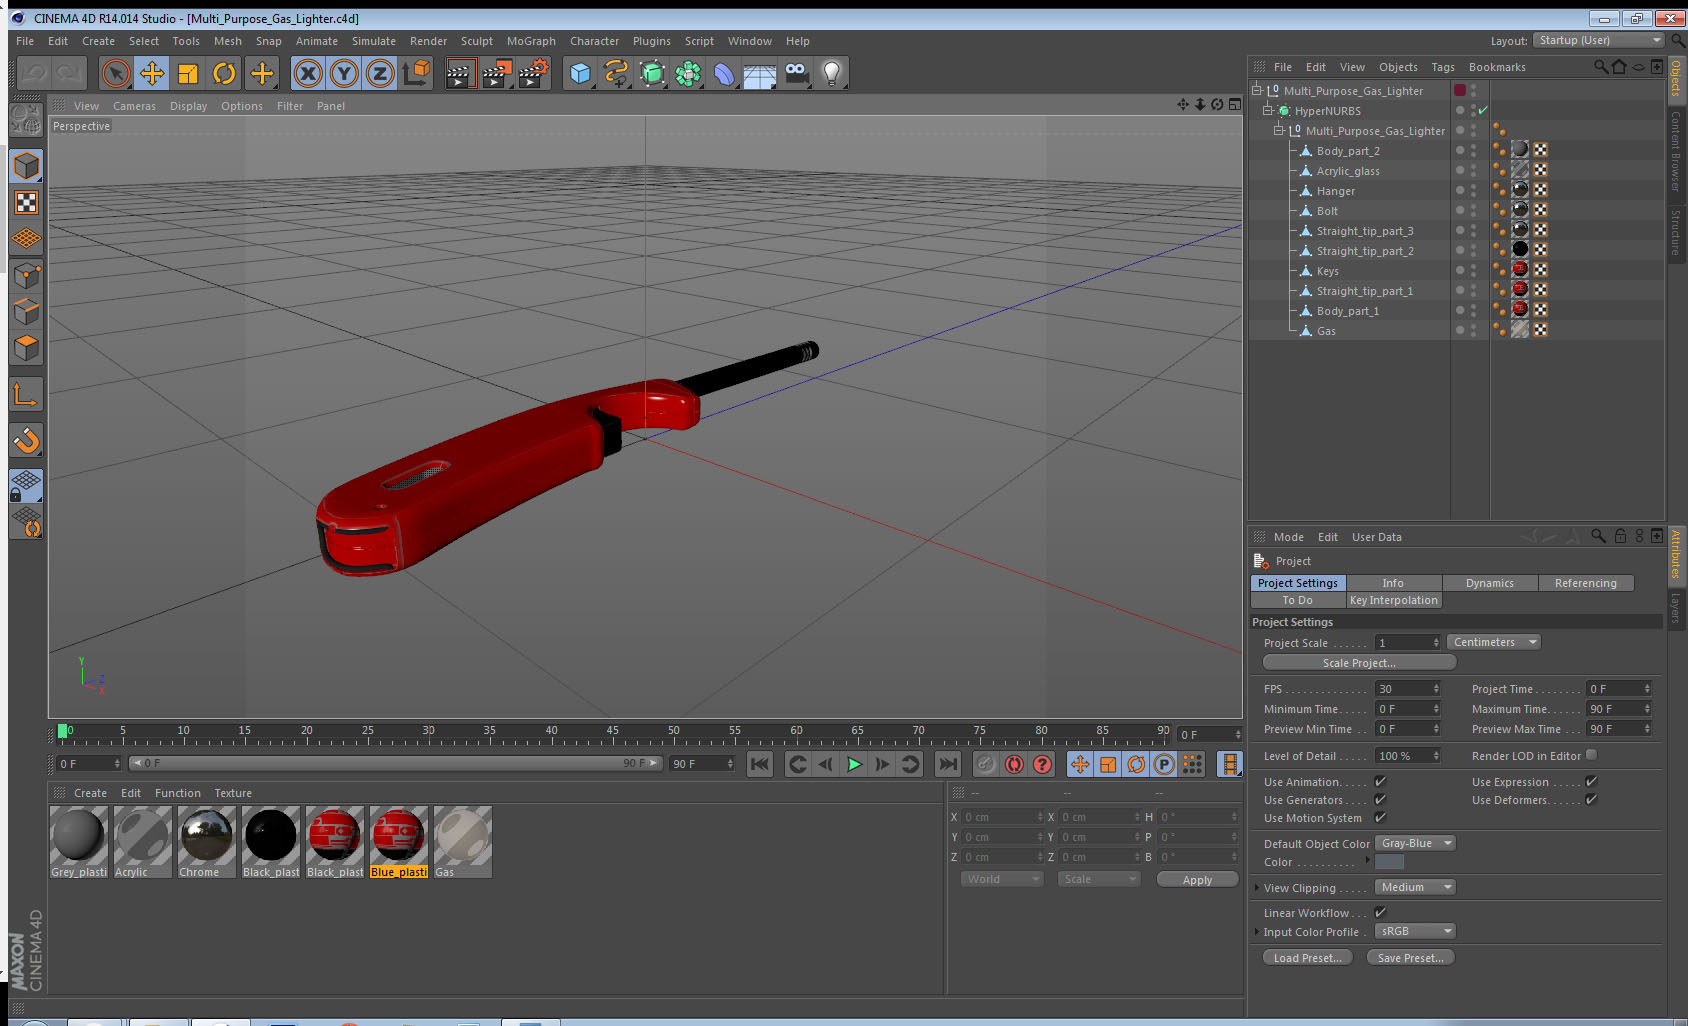
Task: Switch to Model mode icon
Action: pyautogui.click(x=26, y=166)
